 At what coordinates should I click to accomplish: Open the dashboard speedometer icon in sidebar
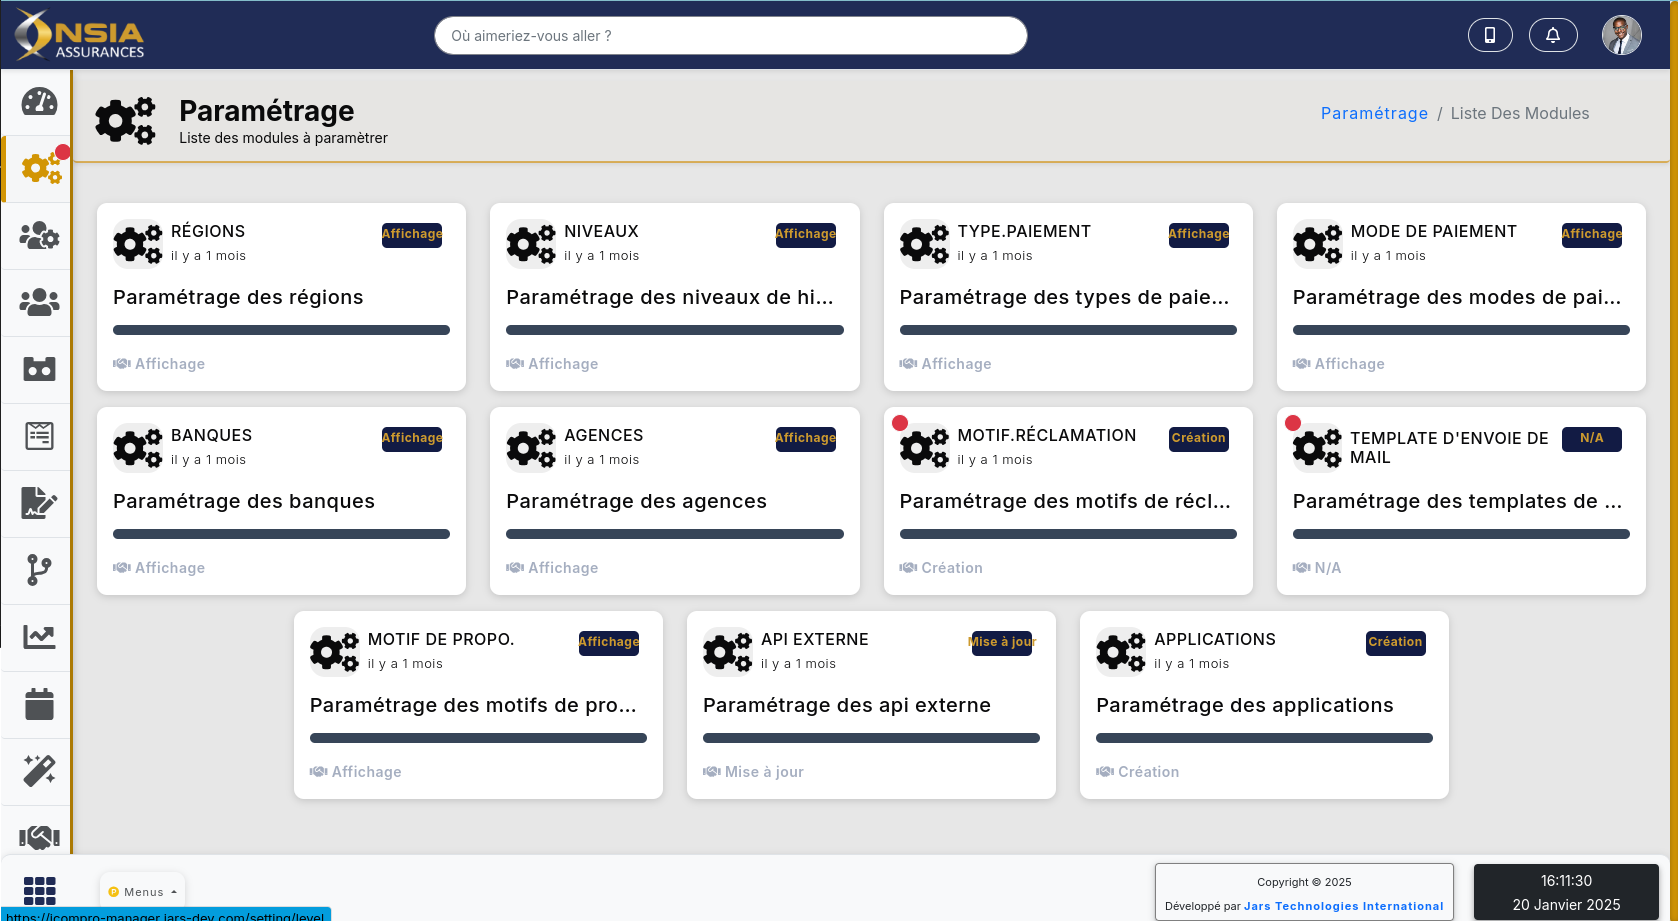click(39, 102)
